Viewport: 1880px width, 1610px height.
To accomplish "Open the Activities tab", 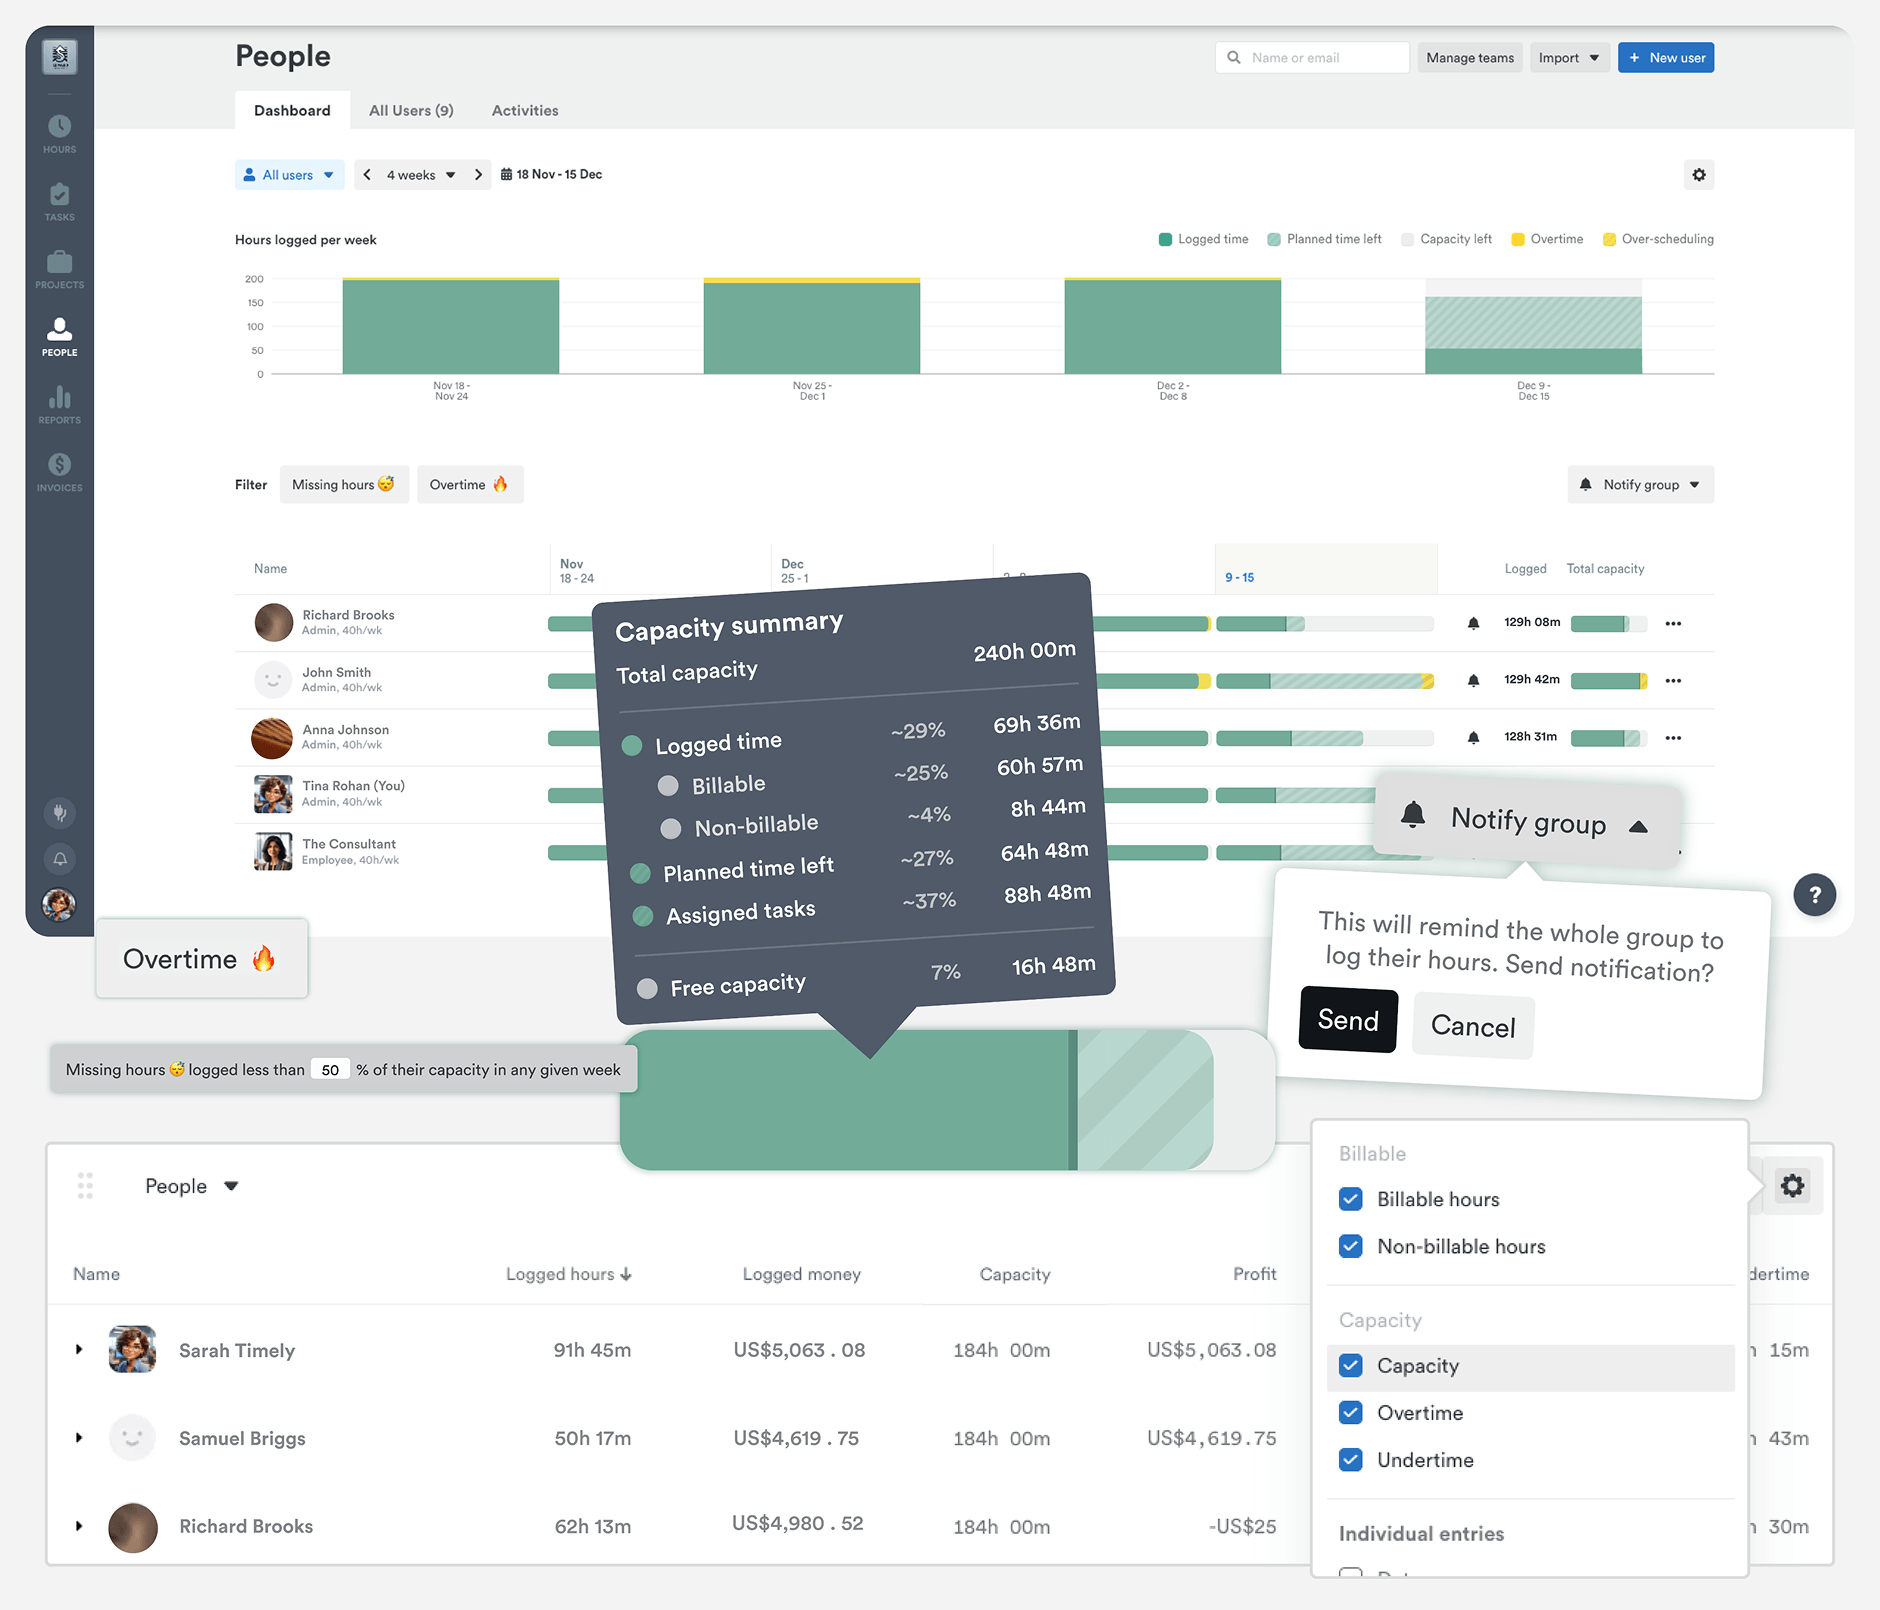I will click(x=524, y=111).
